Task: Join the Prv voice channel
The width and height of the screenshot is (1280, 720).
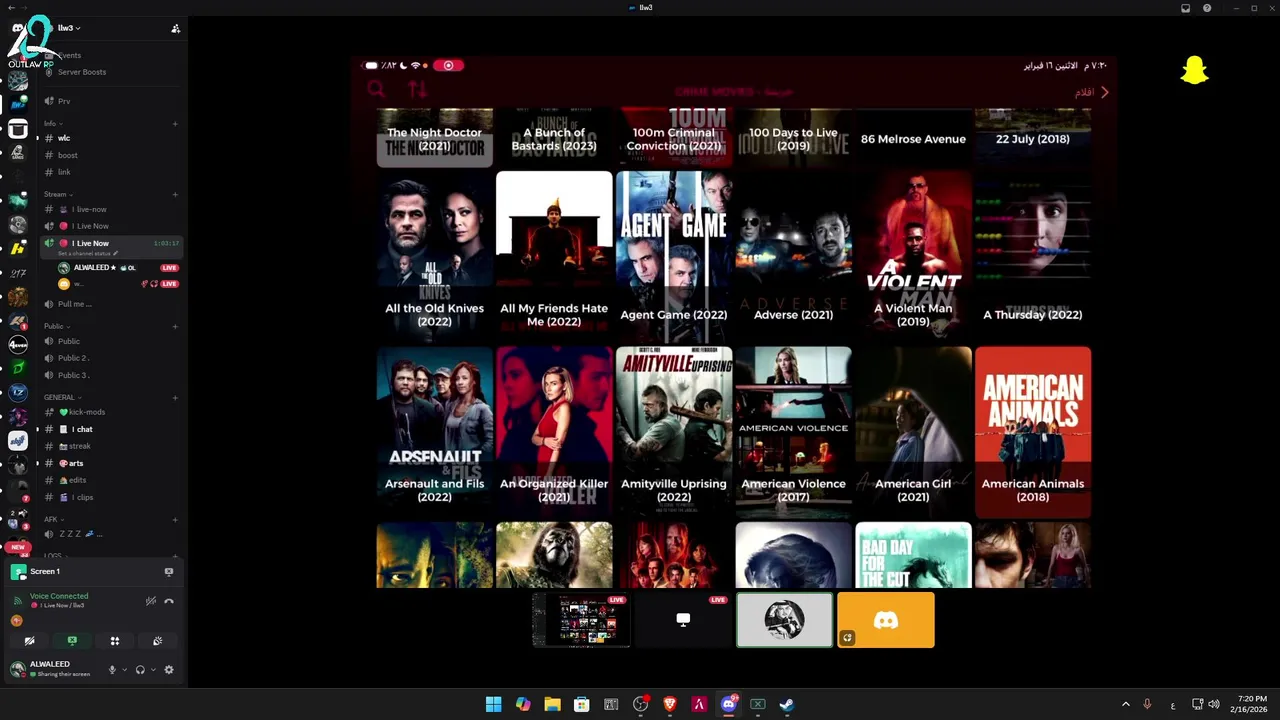Action: click(64, 101)
